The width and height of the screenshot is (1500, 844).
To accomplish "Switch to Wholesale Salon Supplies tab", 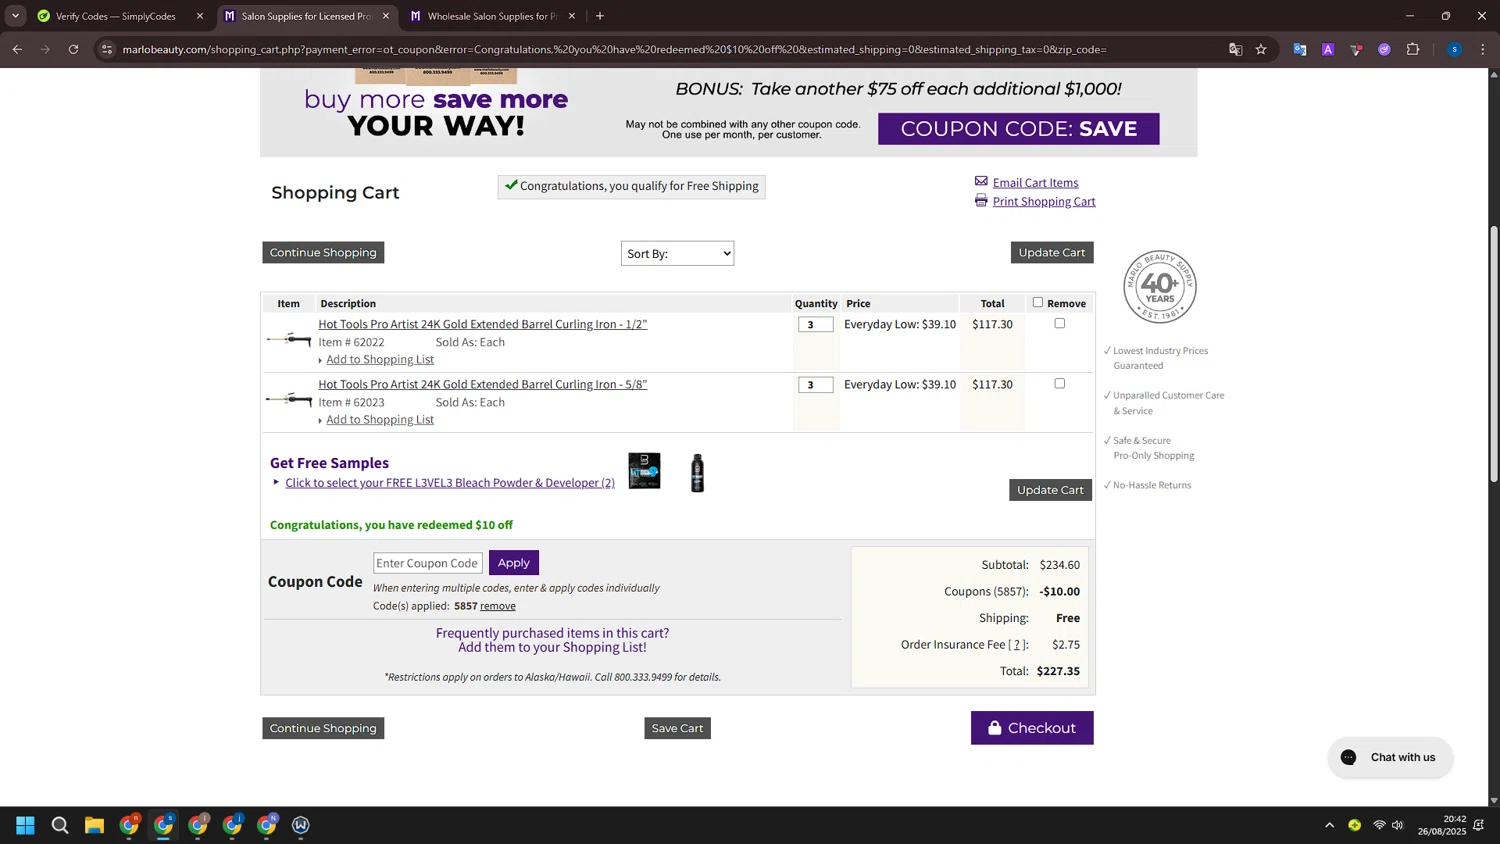I will [x=491, y=16].
